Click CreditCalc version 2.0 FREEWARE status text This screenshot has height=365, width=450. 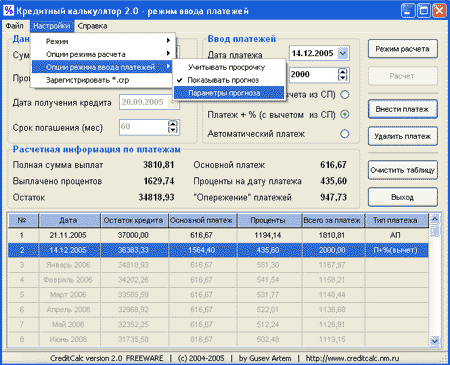click(x=107, y=359)
